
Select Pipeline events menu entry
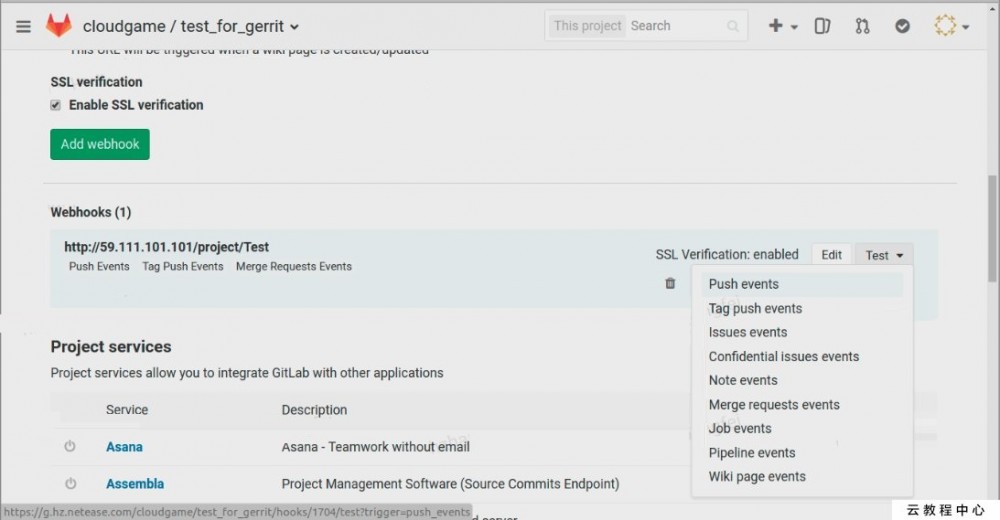point(752,453)
